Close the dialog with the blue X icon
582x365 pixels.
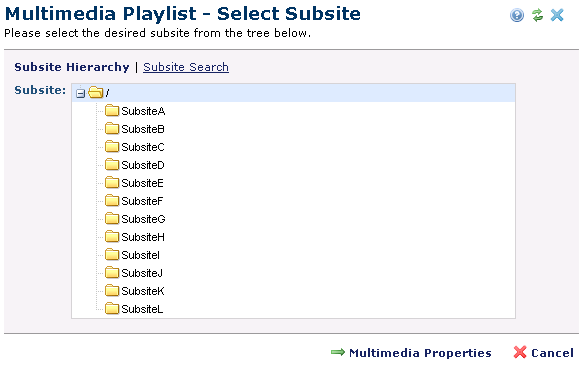(557, 15)
